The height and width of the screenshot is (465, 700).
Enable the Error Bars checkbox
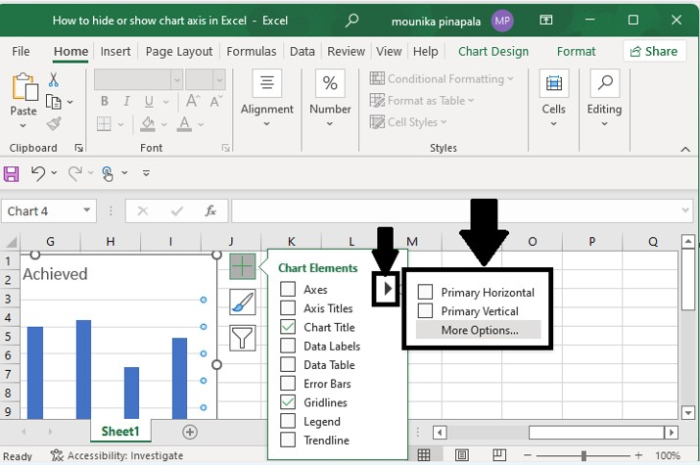click(x=288, y=383)
